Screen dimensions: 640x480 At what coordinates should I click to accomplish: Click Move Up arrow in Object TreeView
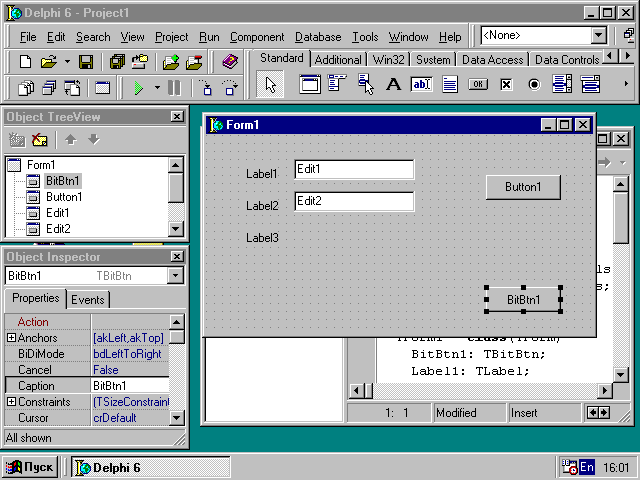71,140
